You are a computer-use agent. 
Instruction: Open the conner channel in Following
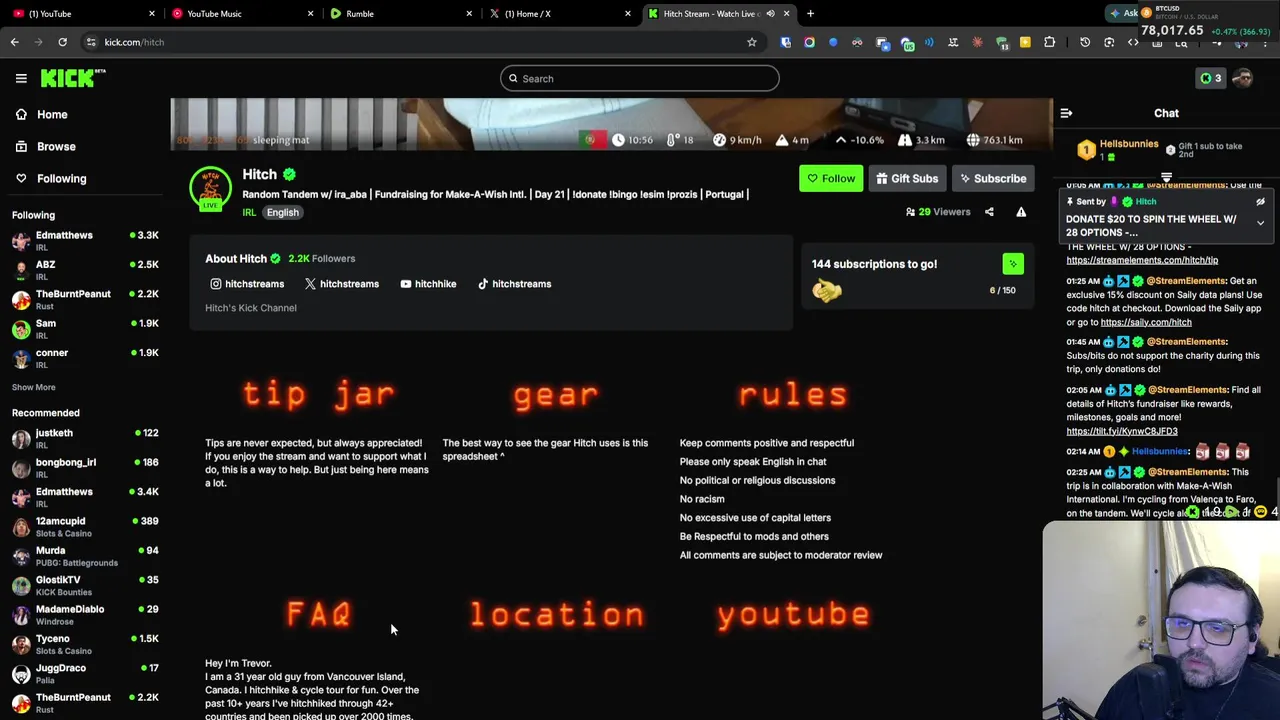pos(85,358)
